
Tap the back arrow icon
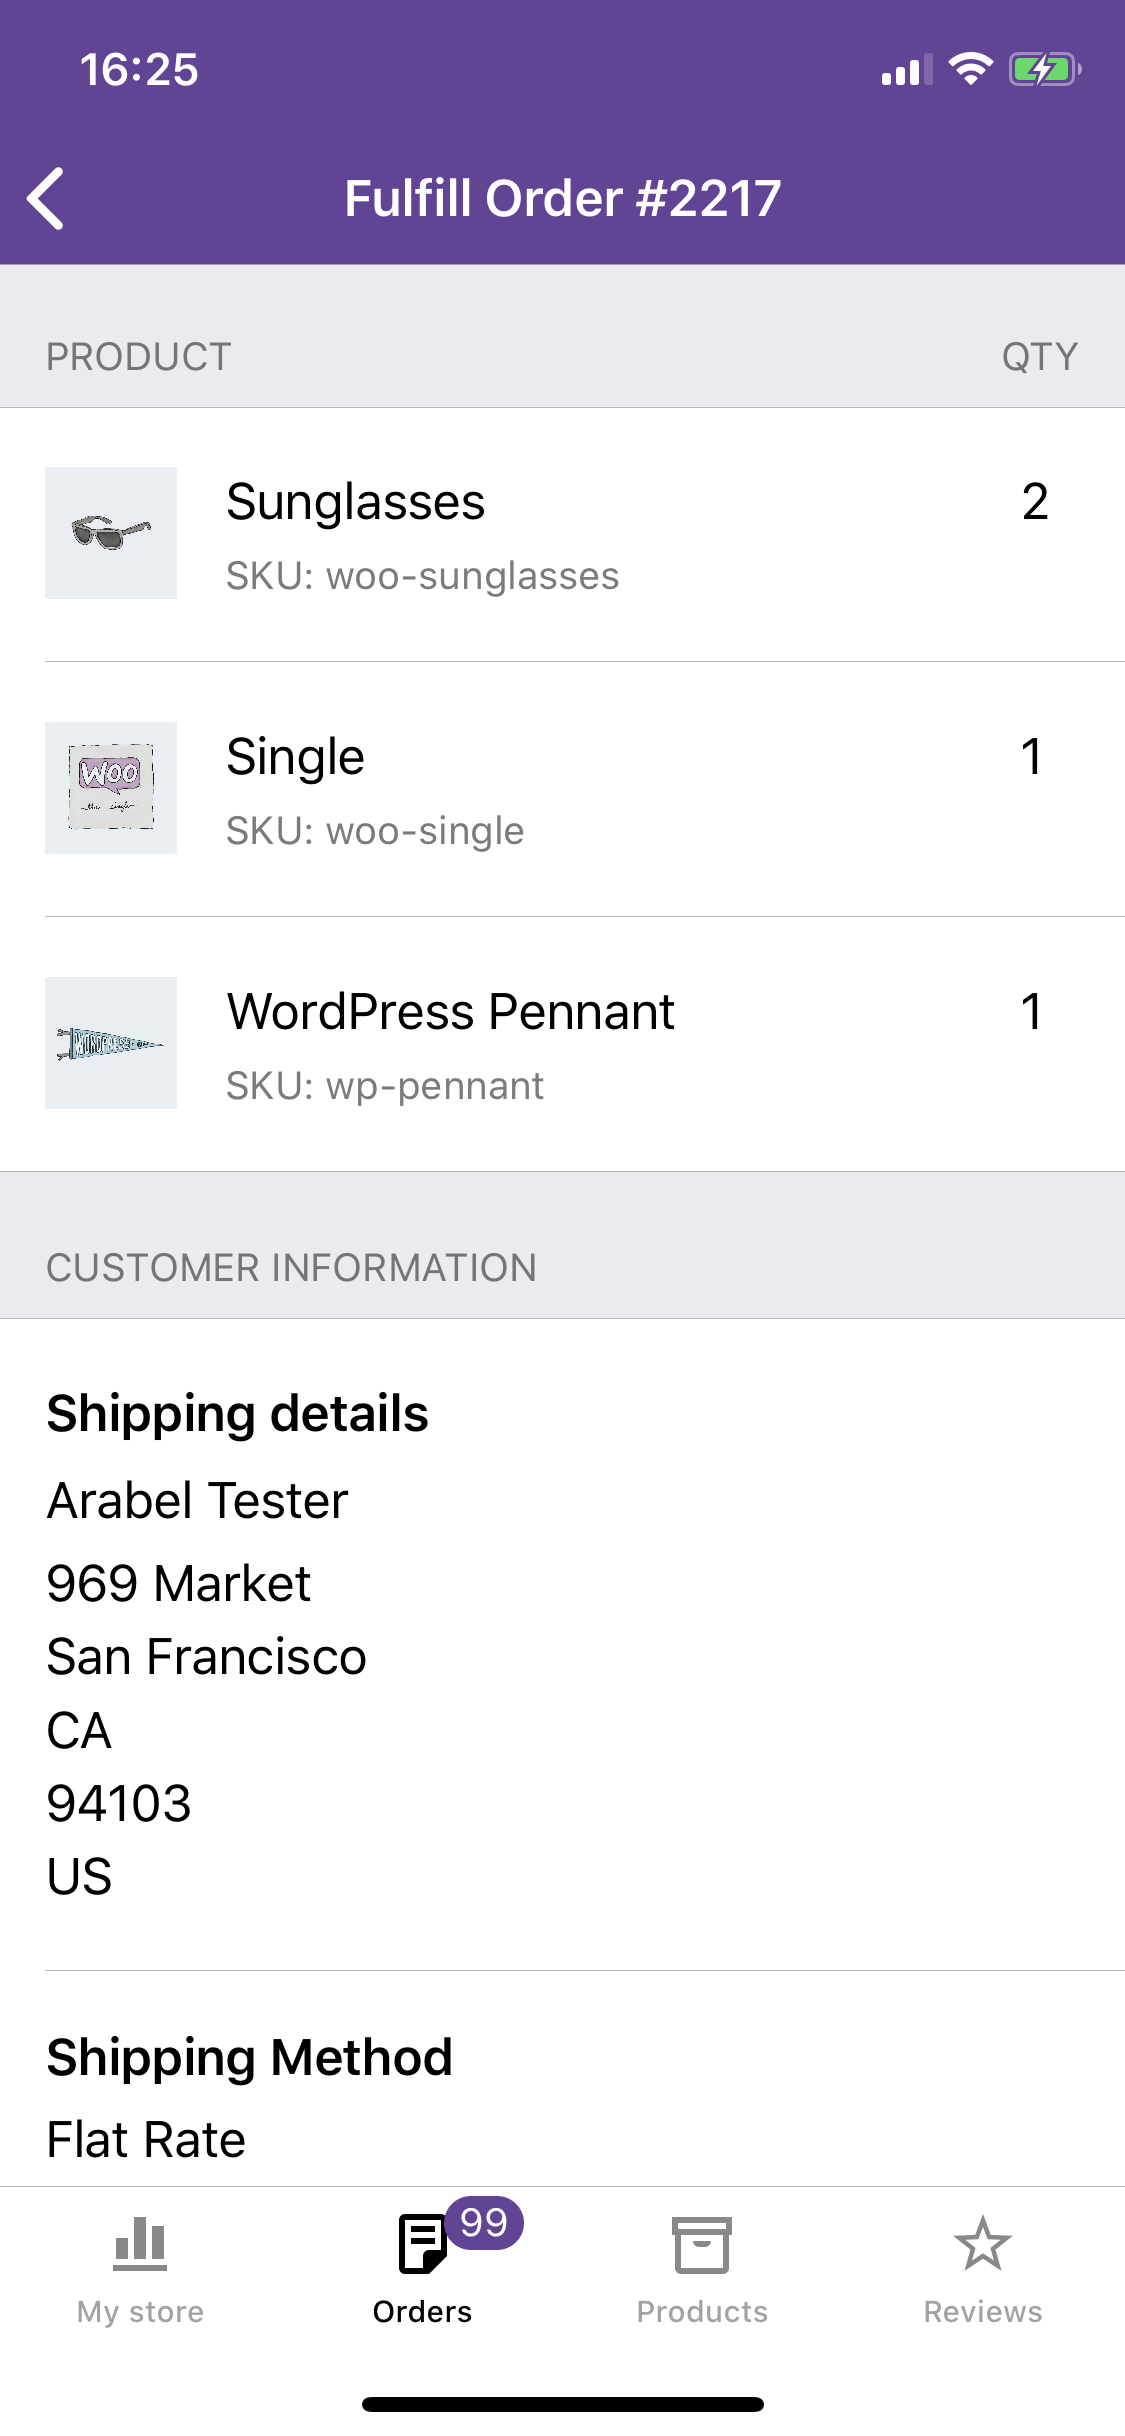(x=46, y=198)
